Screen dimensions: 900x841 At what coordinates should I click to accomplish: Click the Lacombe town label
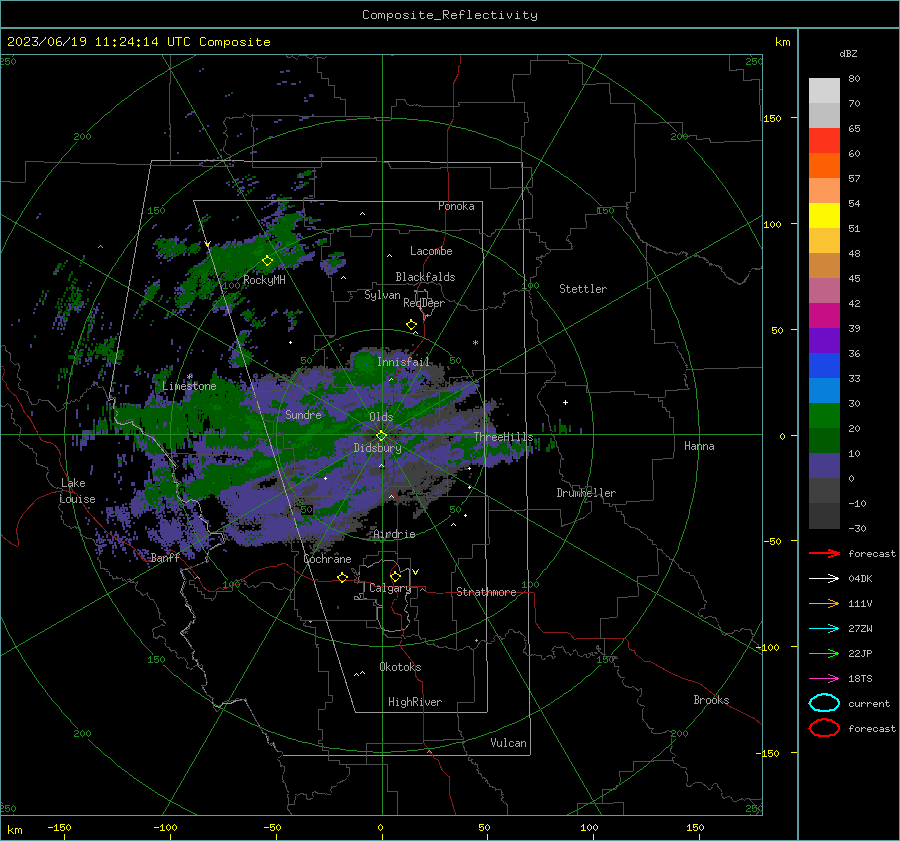[431, 251]
